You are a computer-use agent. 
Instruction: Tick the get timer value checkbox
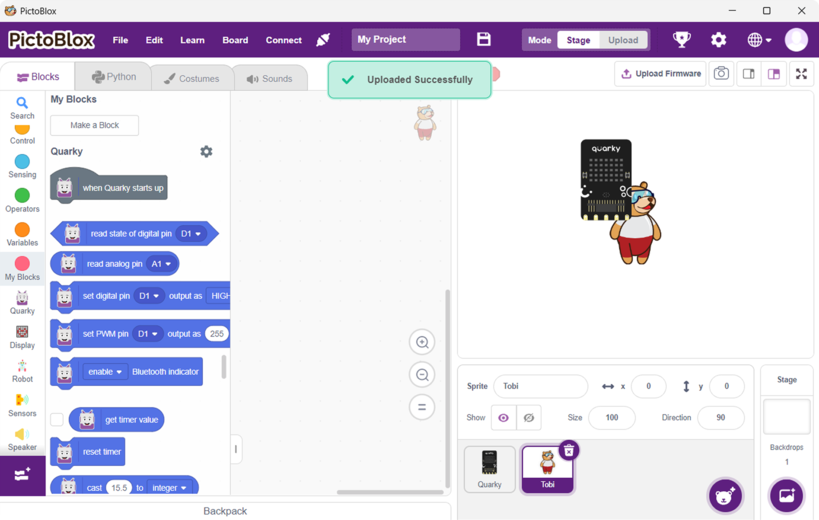pyautogui.click(x=57, y=419)
